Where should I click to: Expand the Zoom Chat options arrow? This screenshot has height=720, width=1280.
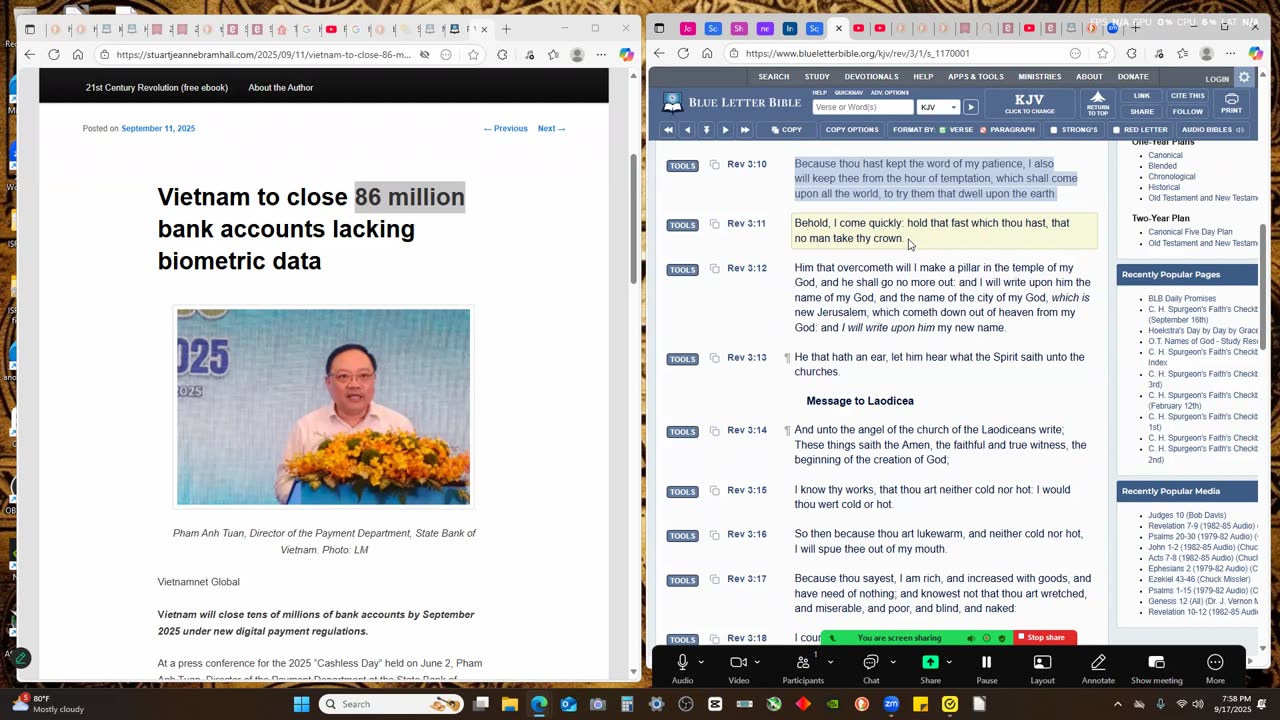click(x=893, y=662)
